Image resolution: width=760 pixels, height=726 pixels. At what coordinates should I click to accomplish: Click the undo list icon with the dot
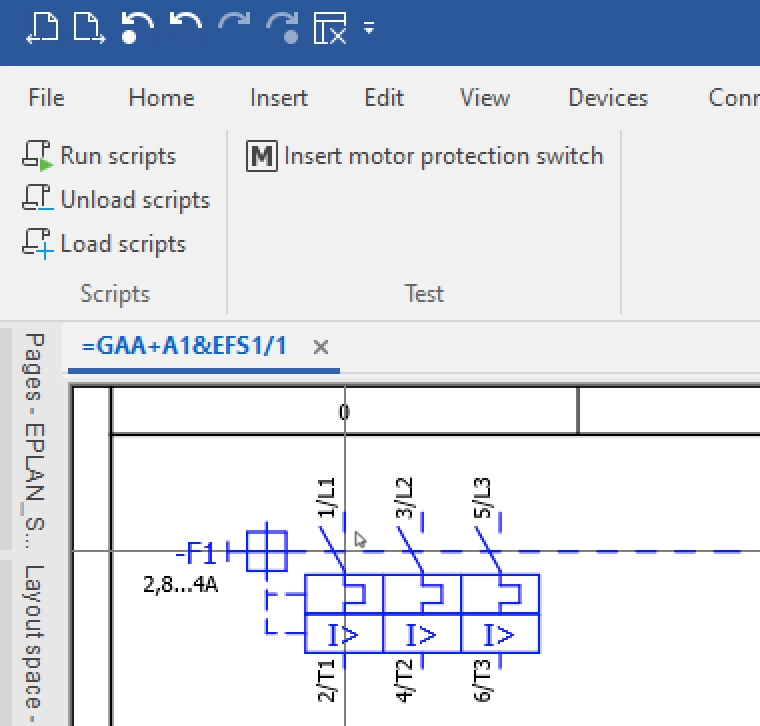coord(137,28)
